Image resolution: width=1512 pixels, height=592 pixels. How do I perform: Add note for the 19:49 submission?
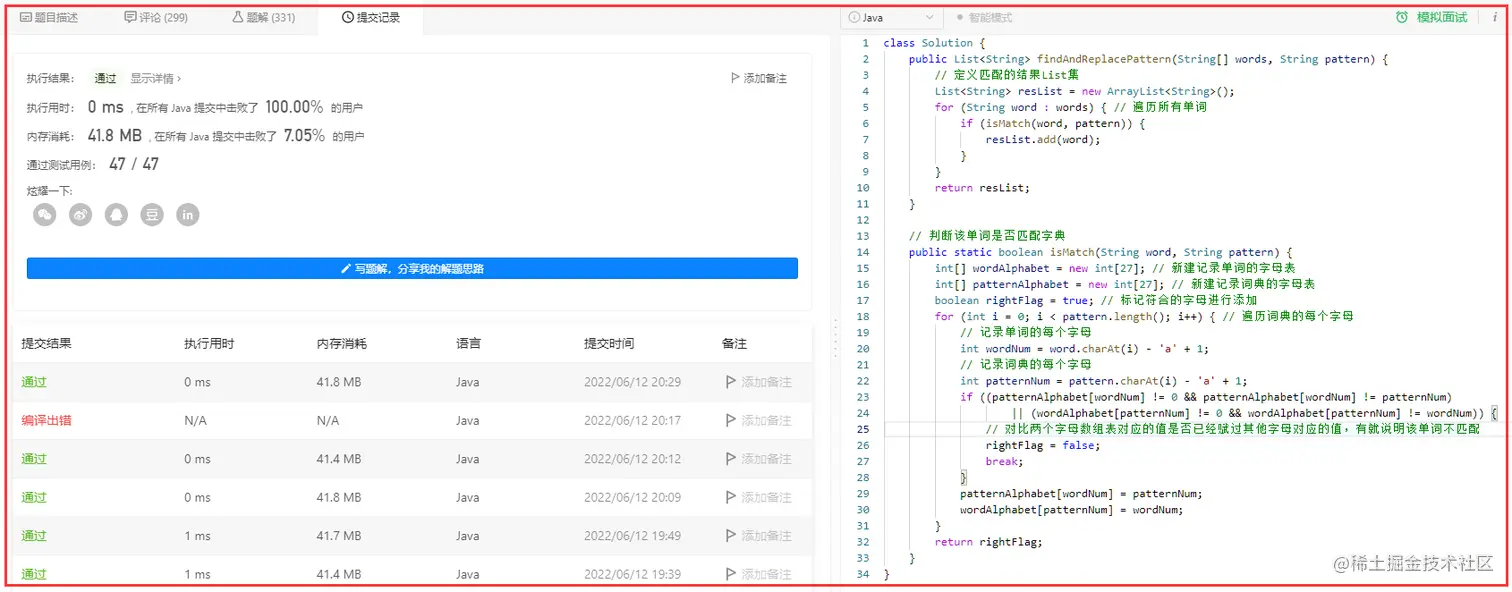[759, 536]
